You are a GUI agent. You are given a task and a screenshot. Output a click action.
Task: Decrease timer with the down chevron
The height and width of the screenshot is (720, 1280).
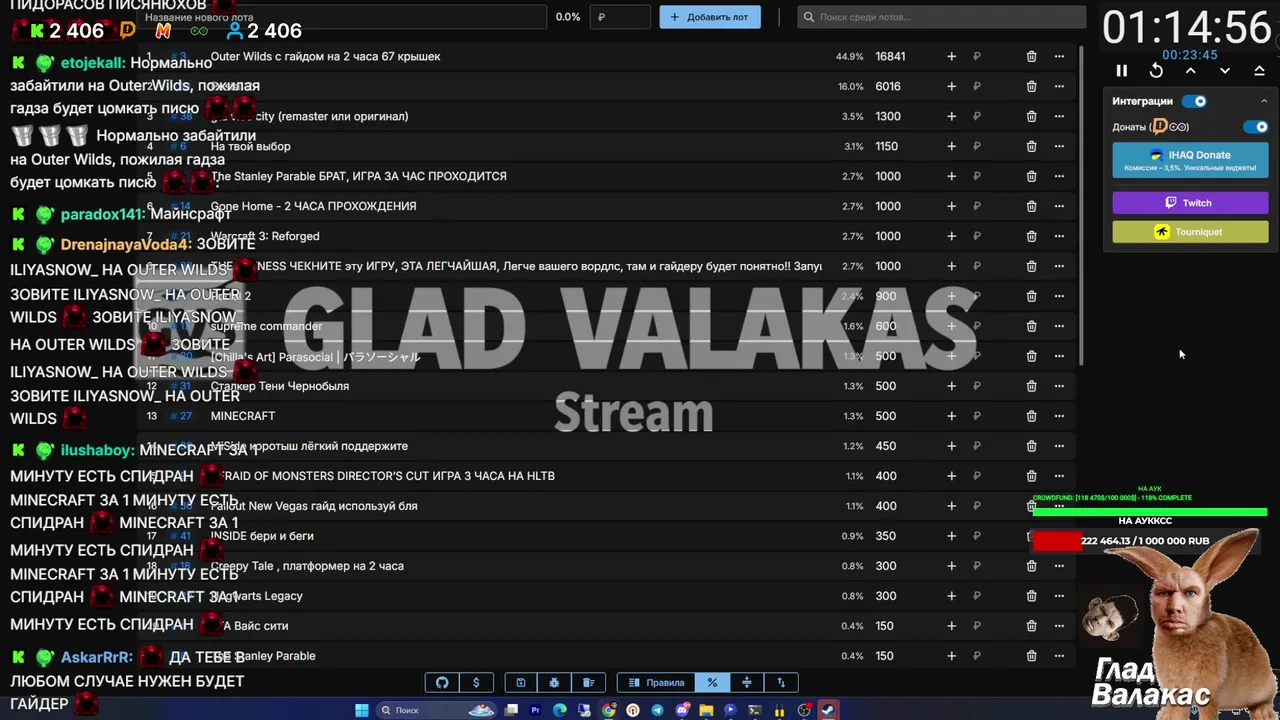tap(1225, 71)
